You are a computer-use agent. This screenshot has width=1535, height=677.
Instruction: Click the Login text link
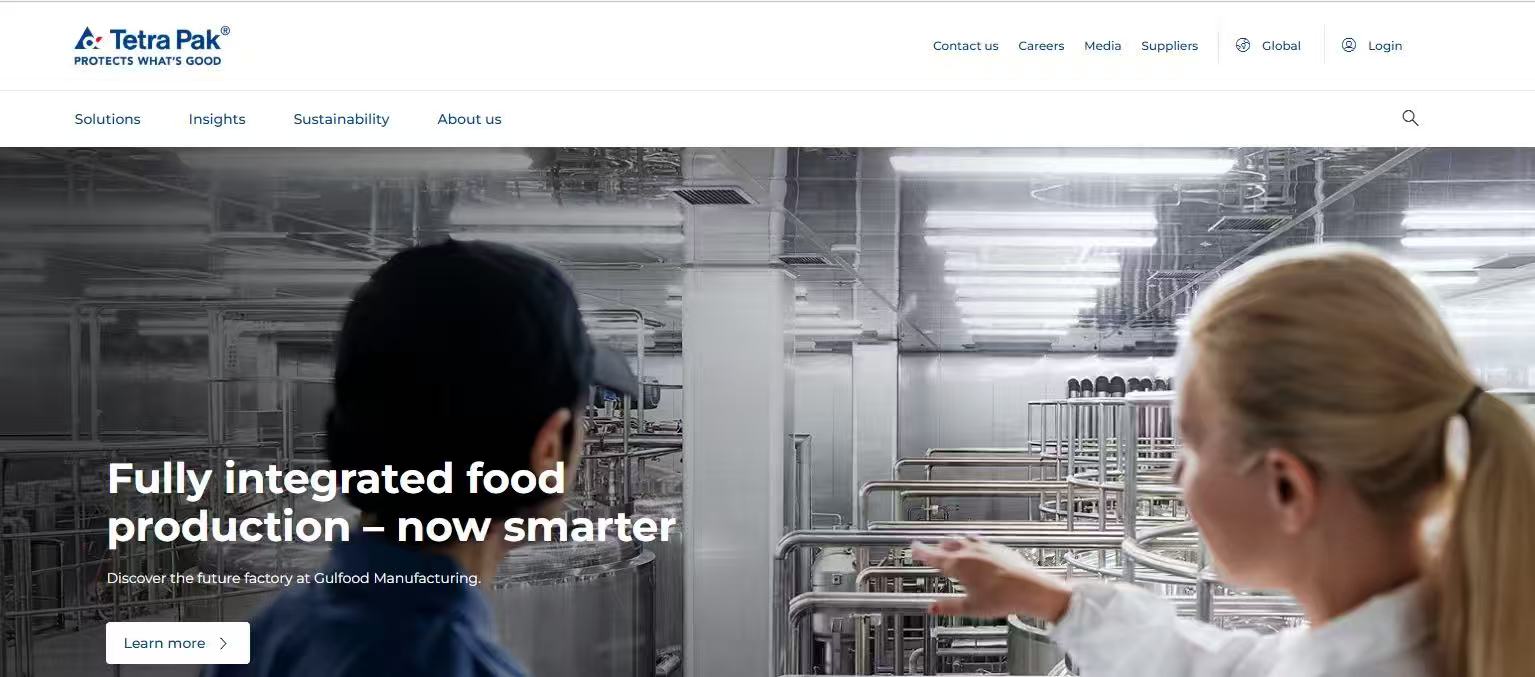tap(1385, 46)
